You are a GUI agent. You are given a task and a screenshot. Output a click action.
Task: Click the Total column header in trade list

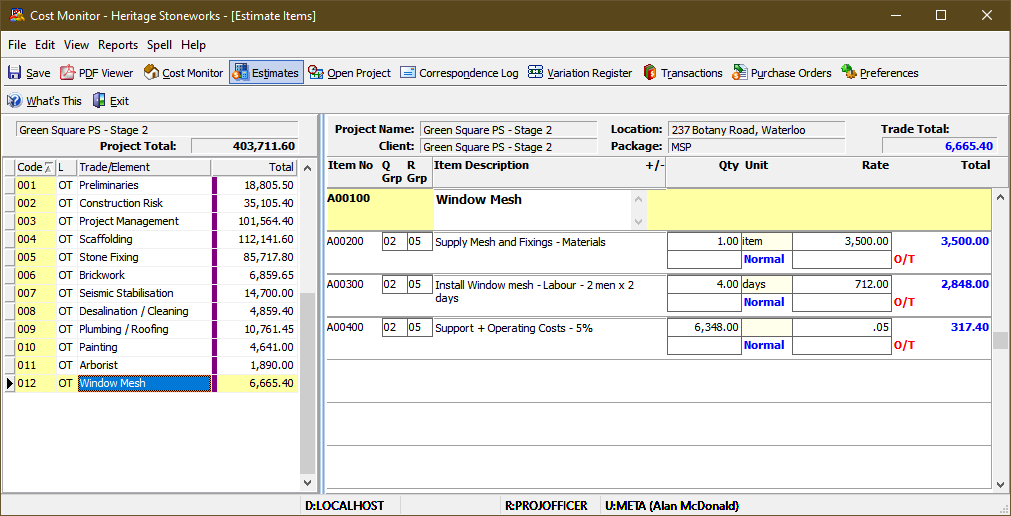[253, 167]
